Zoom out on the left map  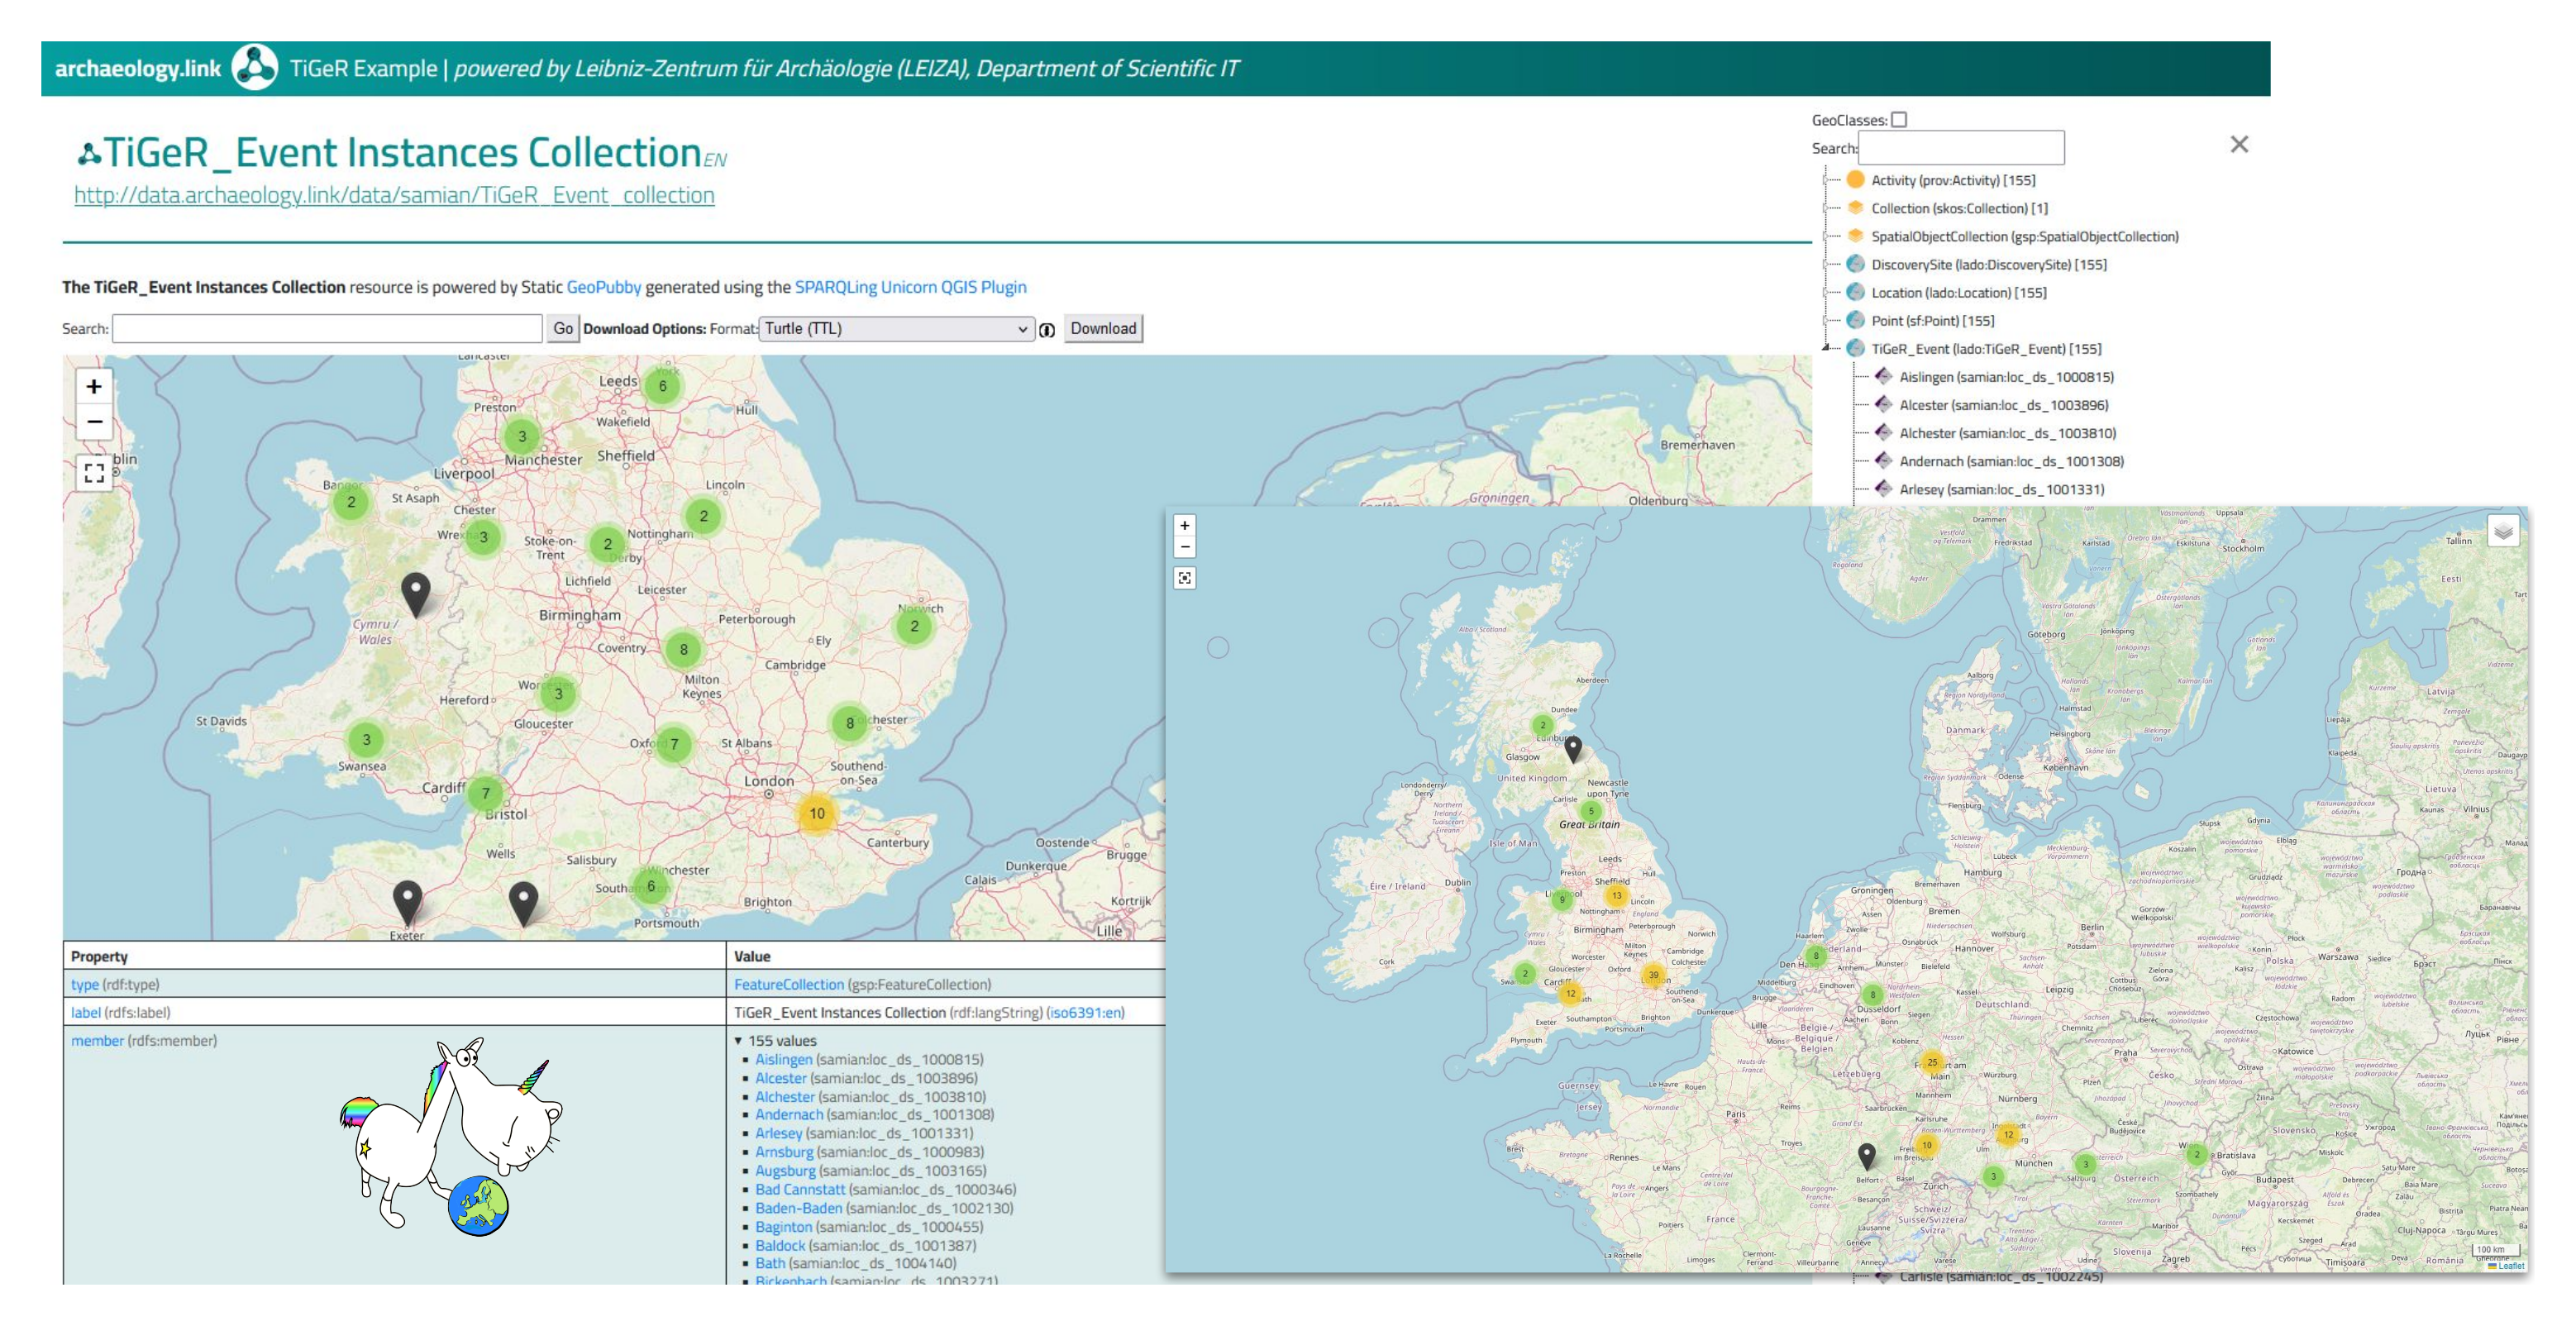coord(94,422)
